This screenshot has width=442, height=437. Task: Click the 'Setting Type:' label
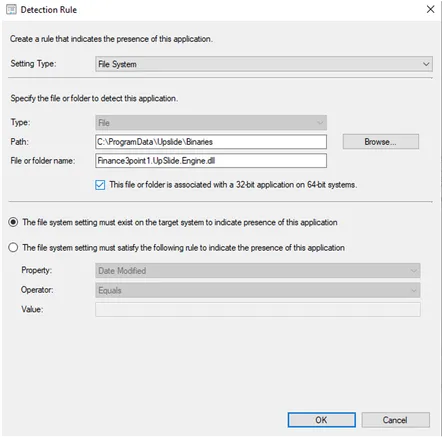33,63
